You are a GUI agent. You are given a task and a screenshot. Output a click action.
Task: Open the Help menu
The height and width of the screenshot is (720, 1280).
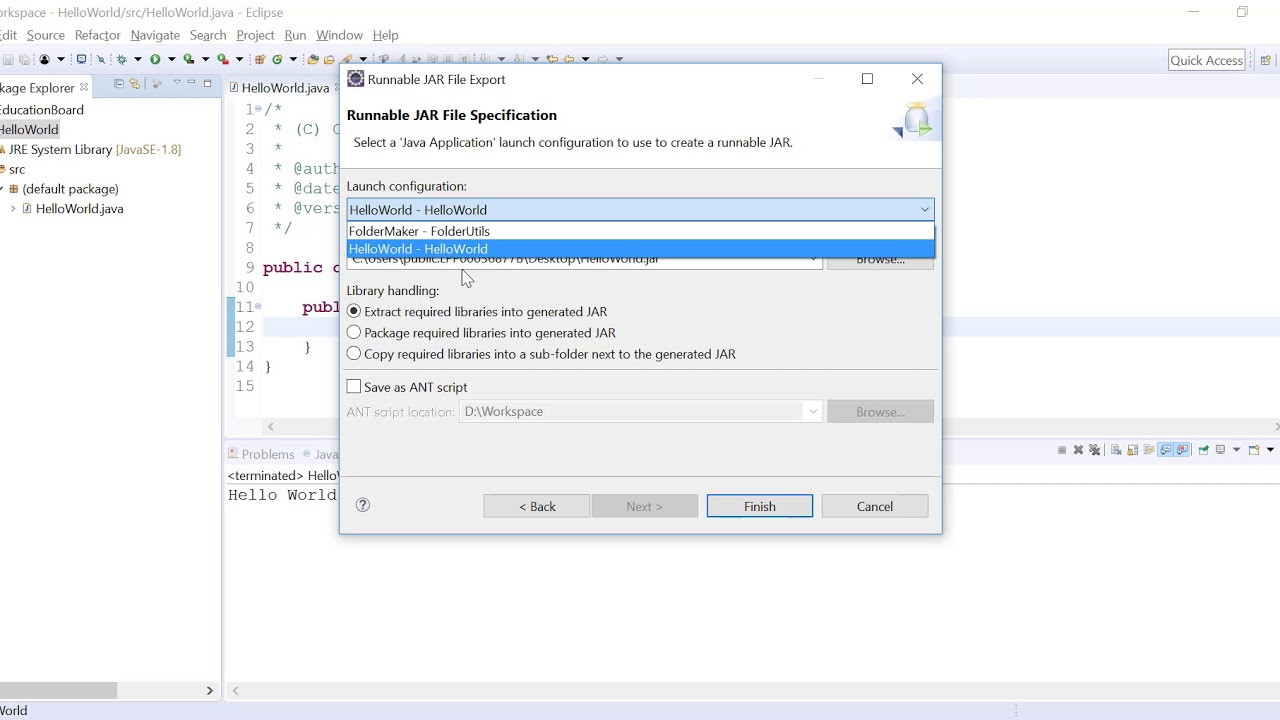[385, 35]
